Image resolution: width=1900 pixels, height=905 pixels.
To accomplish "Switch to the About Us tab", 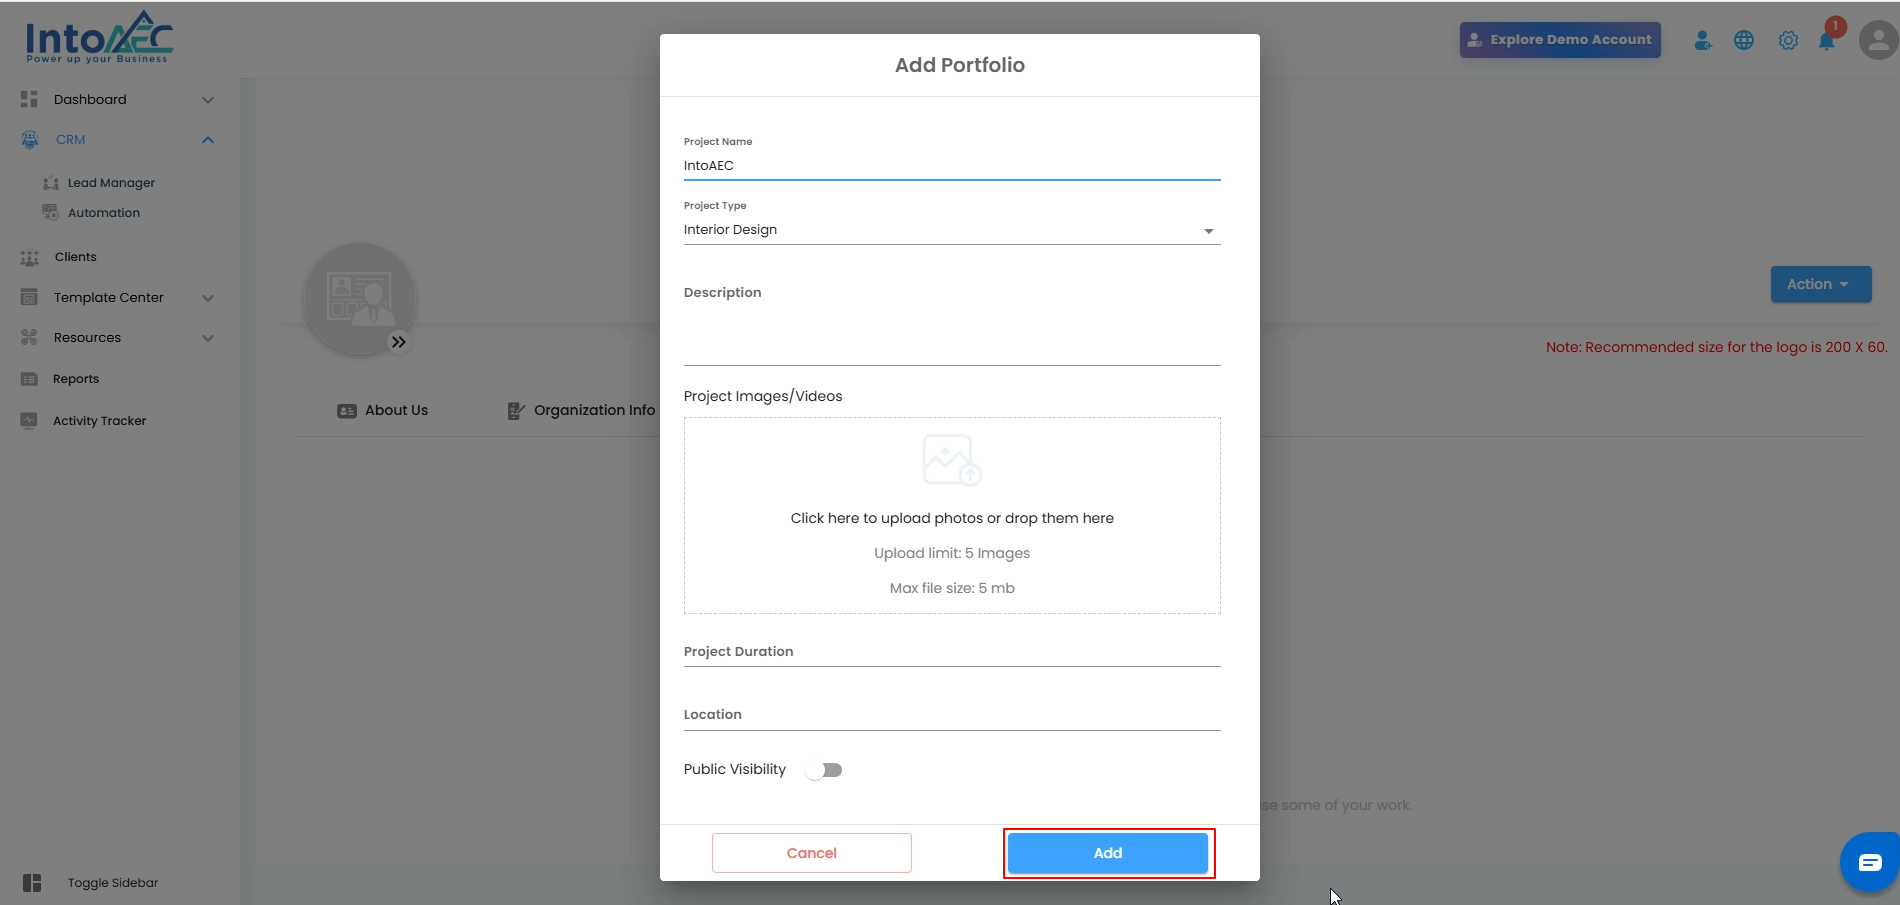I will (383, 410).
